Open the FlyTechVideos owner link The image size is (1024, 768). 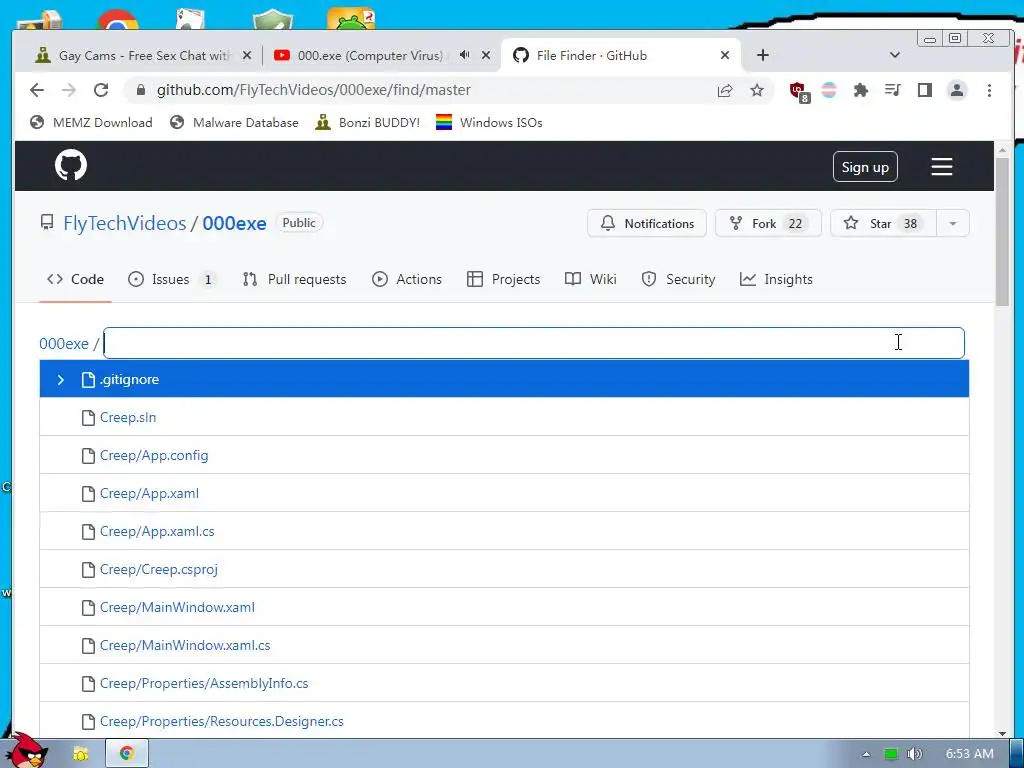pos(125,223)
